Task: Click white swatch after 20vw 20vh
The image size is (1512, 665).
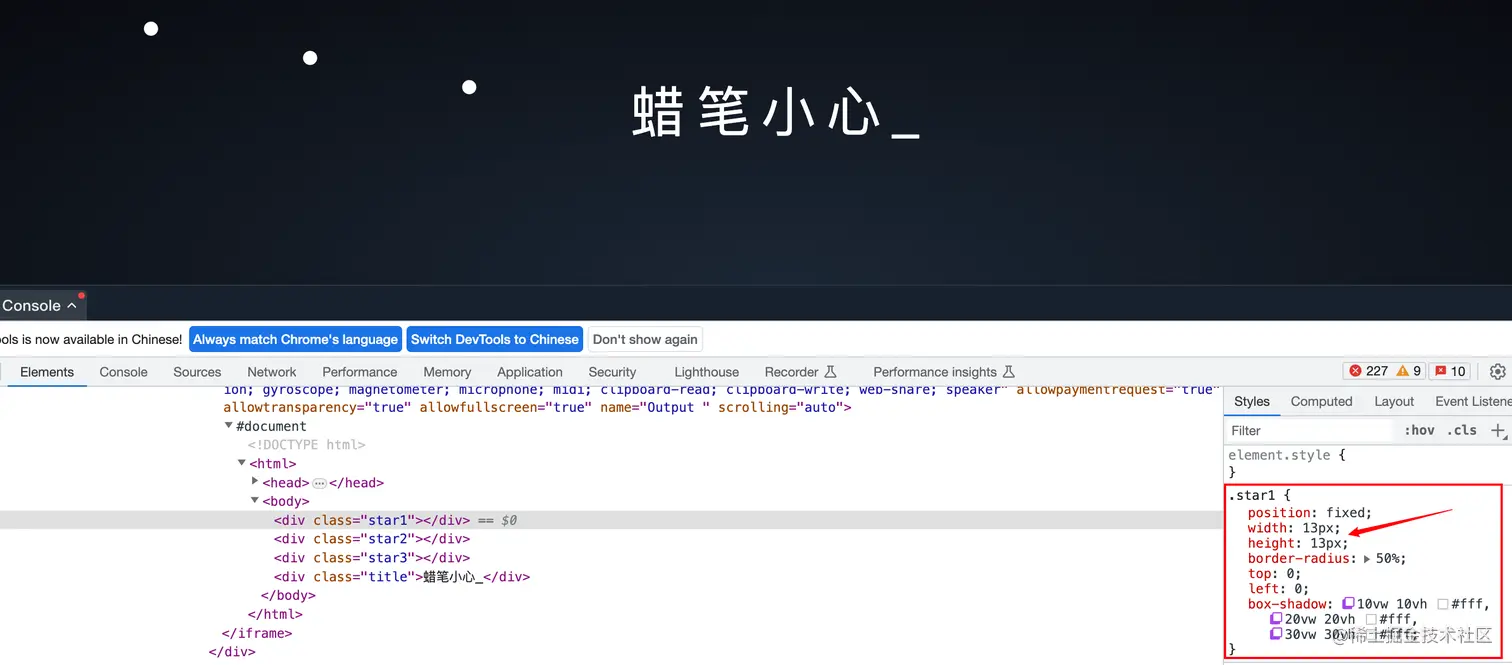Action: (x=1371, y=619)
